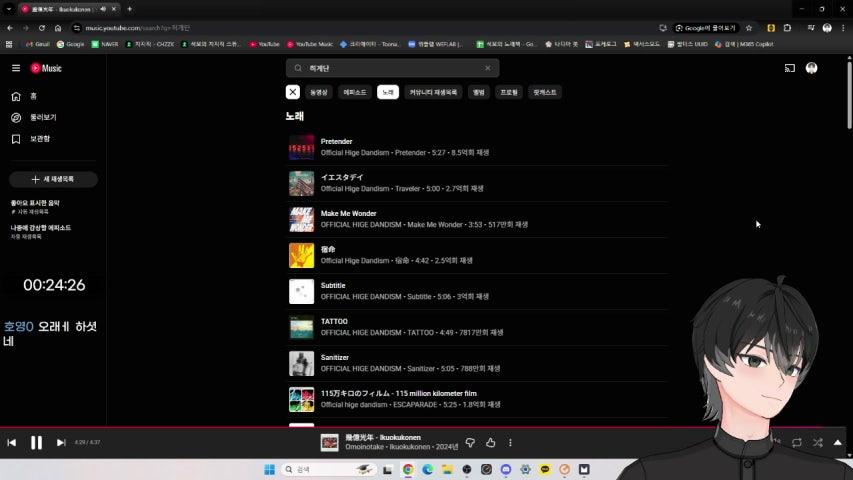Open the ESCAPARADE album link
This screenshot has height=480, width=853.
click(x=415, y=404)
